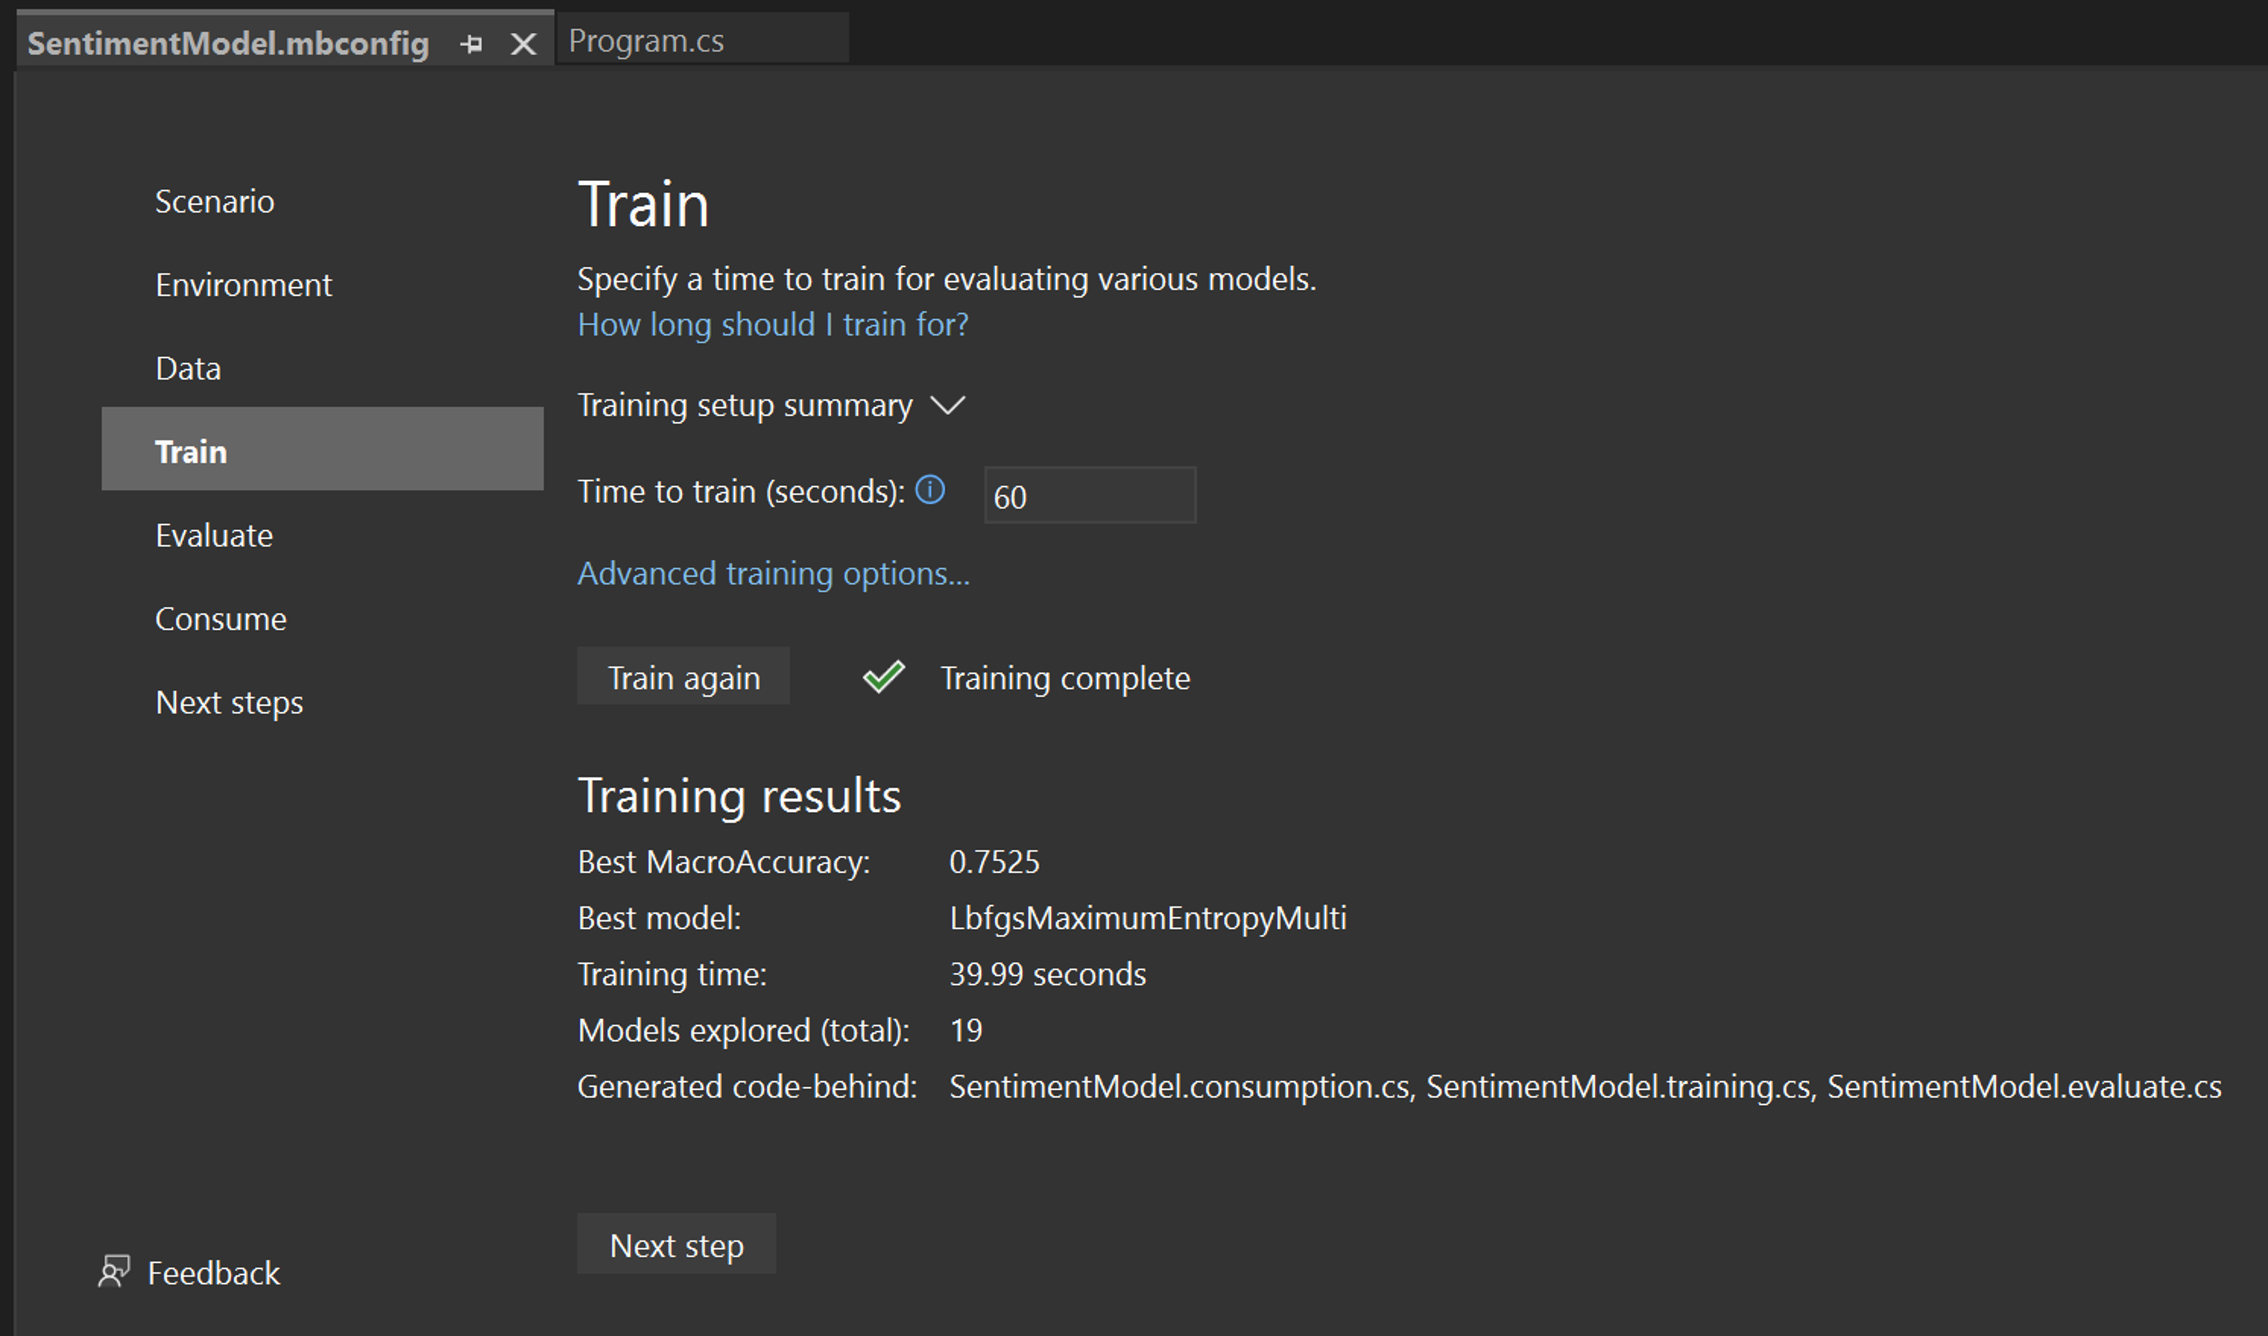The width and height of the screenshot is (2268, 1336).
Task: Click the time to train seconds field
Action: [x=1089, y=495]
